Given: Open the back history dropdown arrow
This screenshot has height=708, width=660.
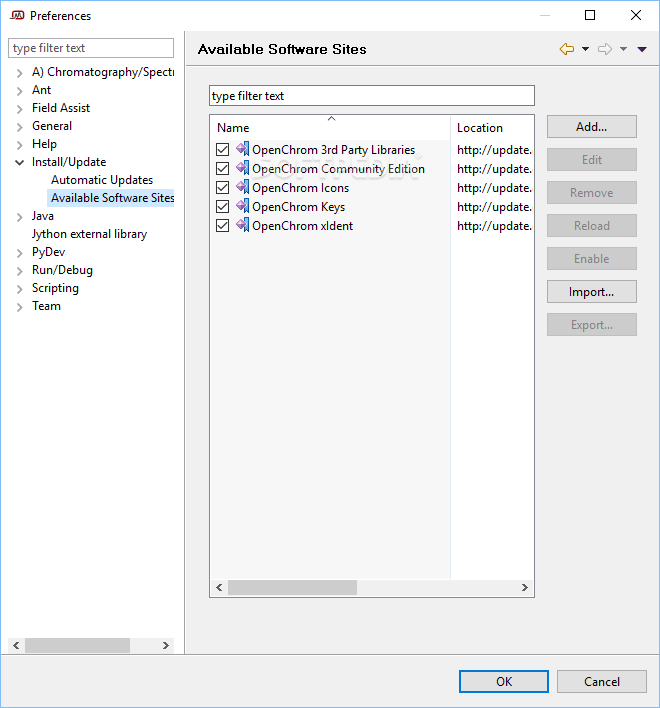Looking at the screenshot, I should tap(585, 49).
